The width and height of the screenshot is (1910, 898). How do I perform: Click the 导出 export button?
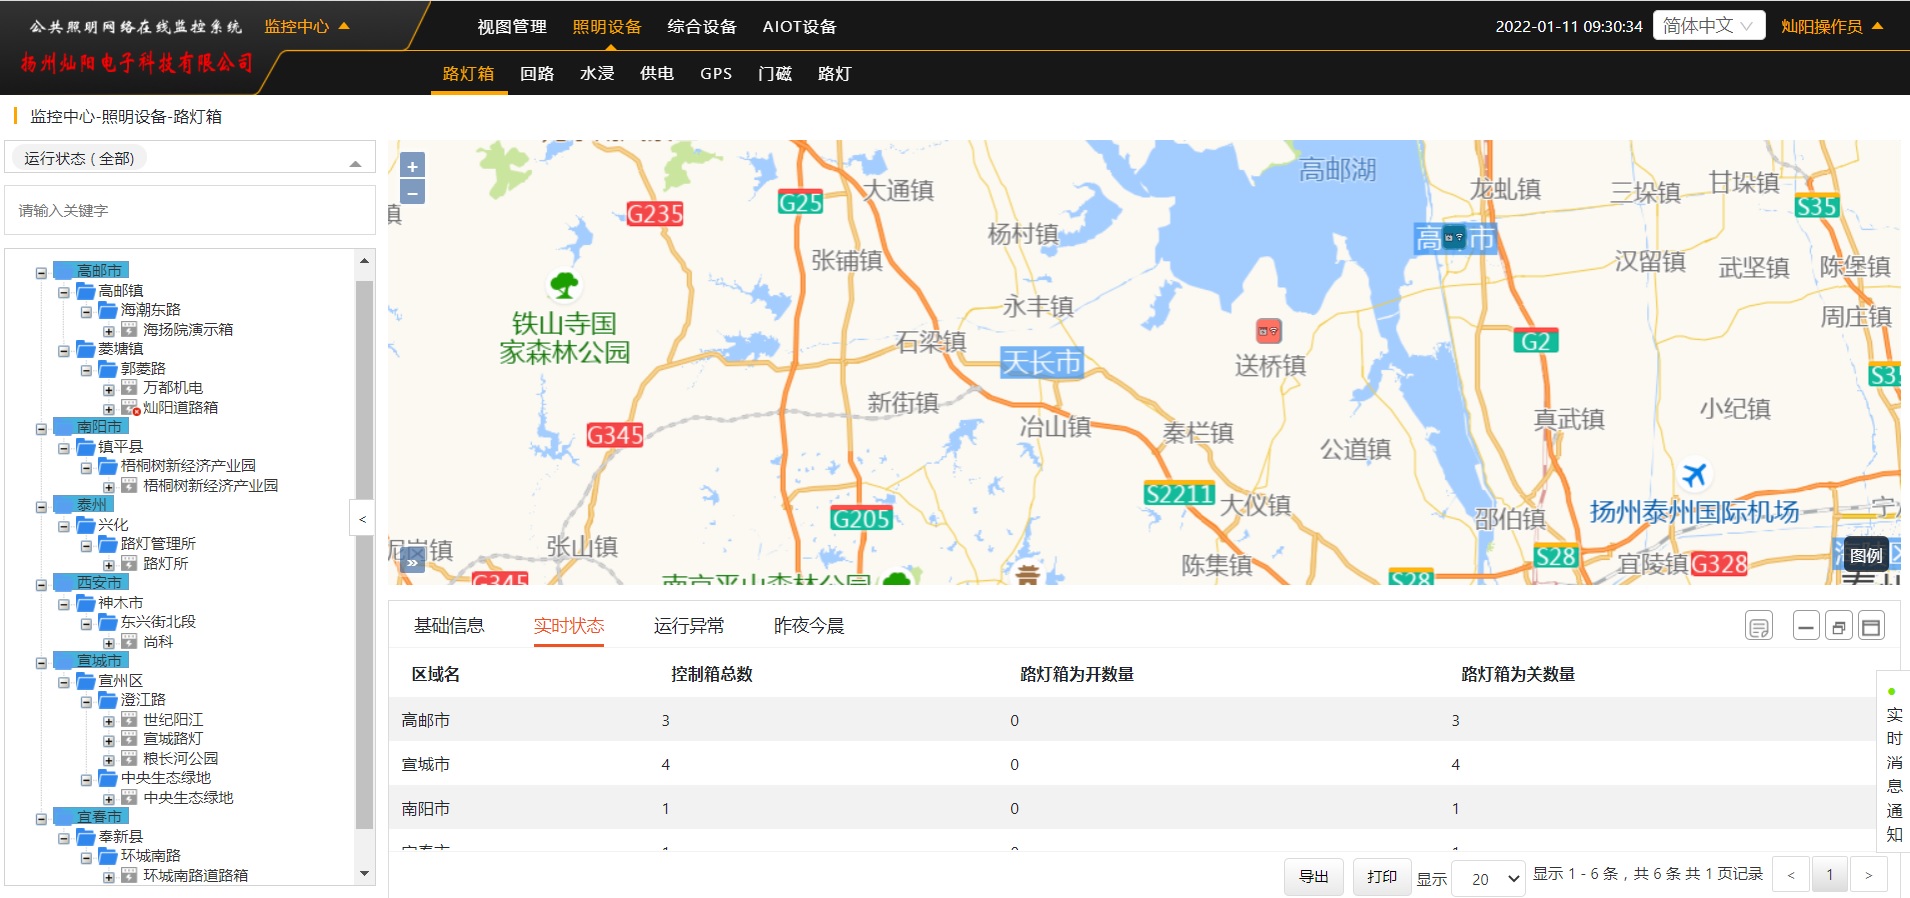[x=1313, y=877]
